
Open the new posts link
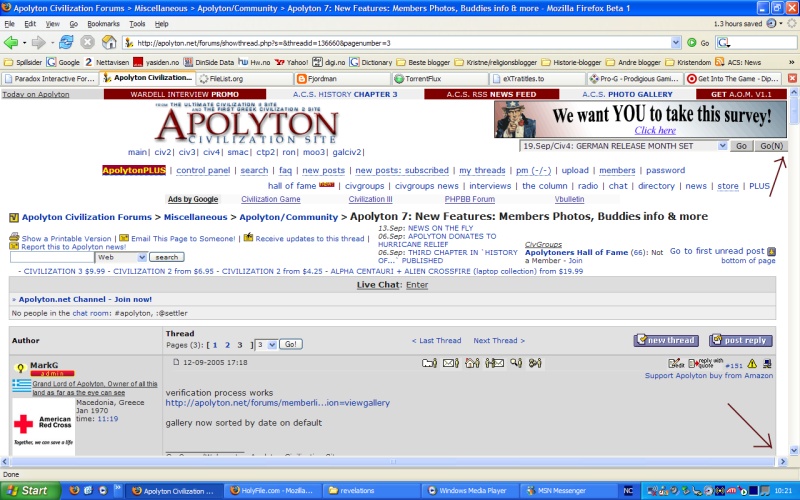coord(323,170)
